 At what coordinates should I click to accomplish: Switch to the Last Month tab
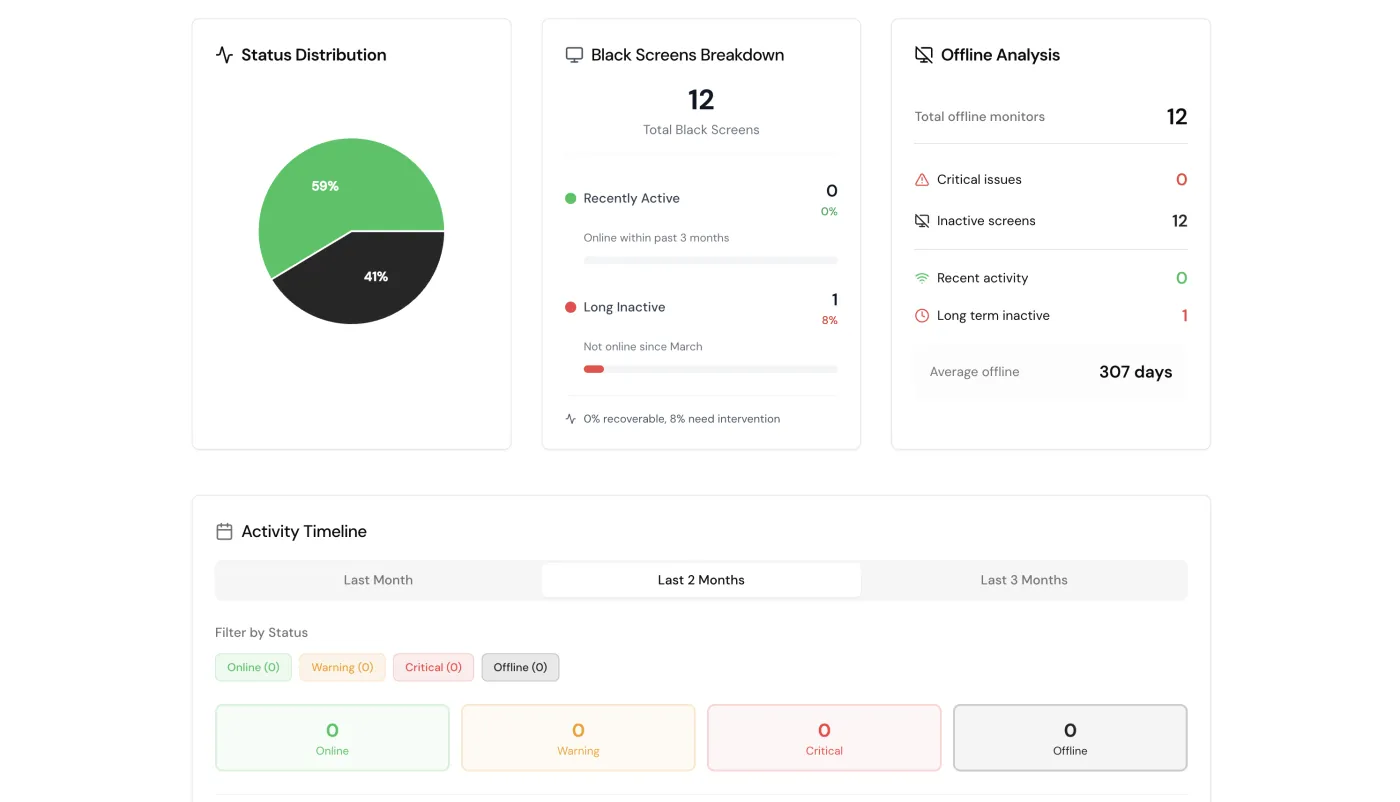[378, 580]
